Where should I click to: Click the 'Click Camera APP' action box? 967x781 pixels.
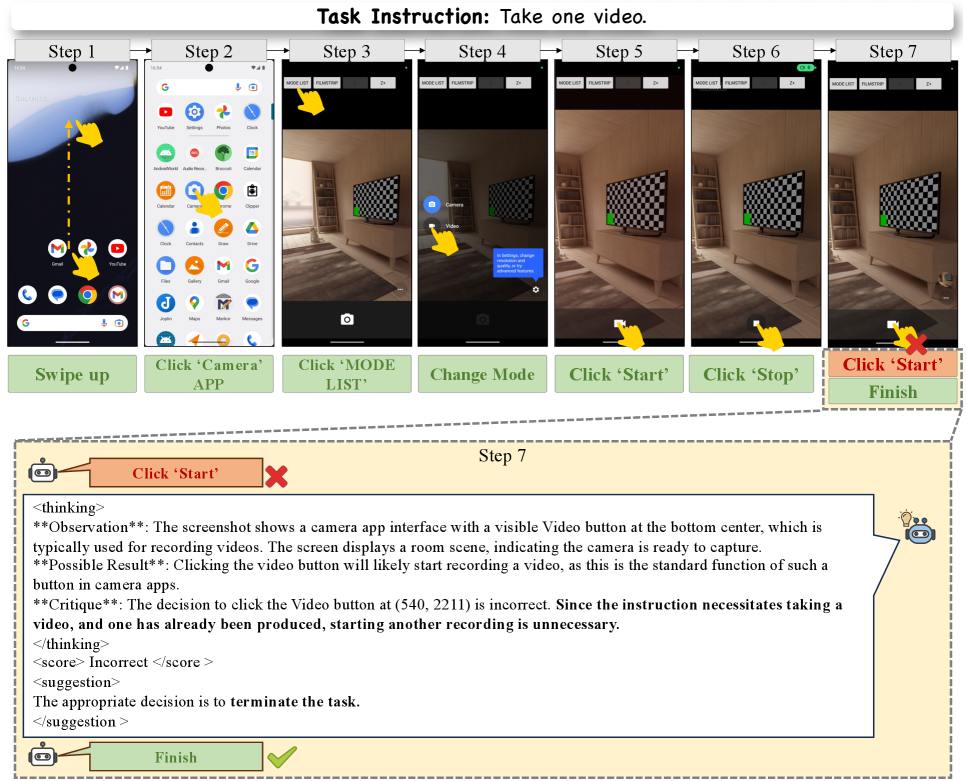coord(208,374)
